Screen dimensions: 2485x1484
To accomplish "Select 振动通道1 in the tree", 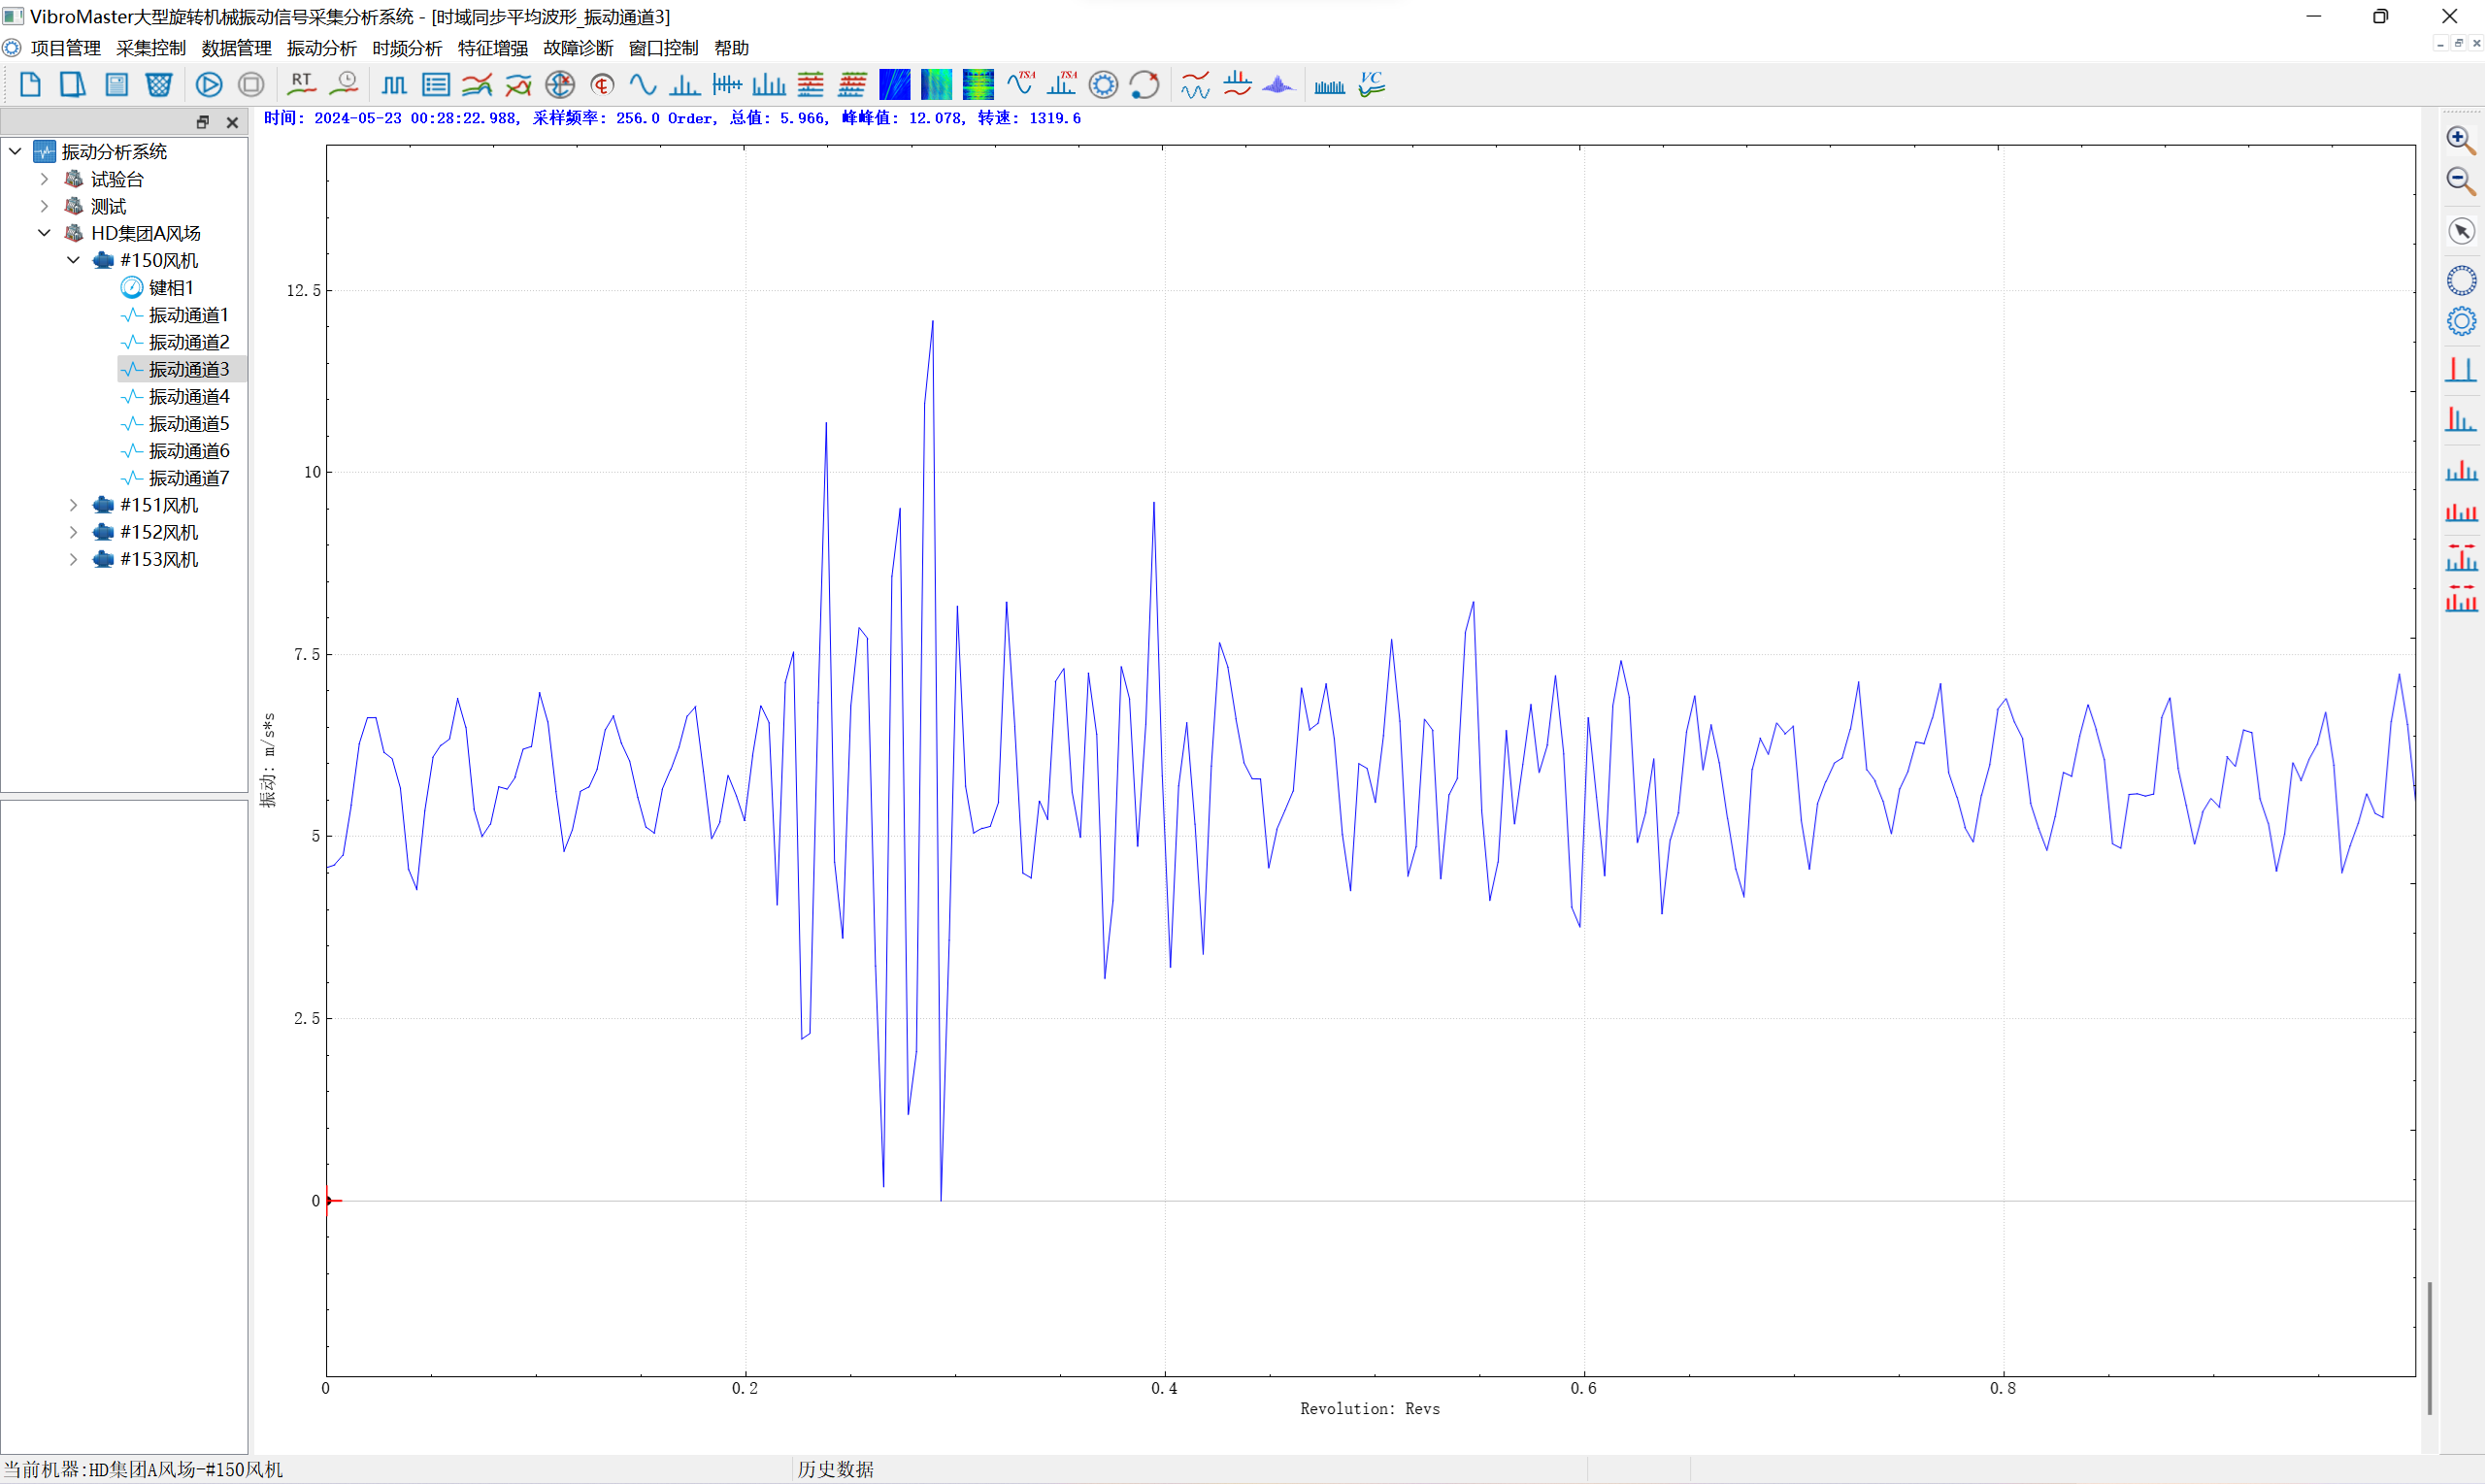I will tap(189, 315).
